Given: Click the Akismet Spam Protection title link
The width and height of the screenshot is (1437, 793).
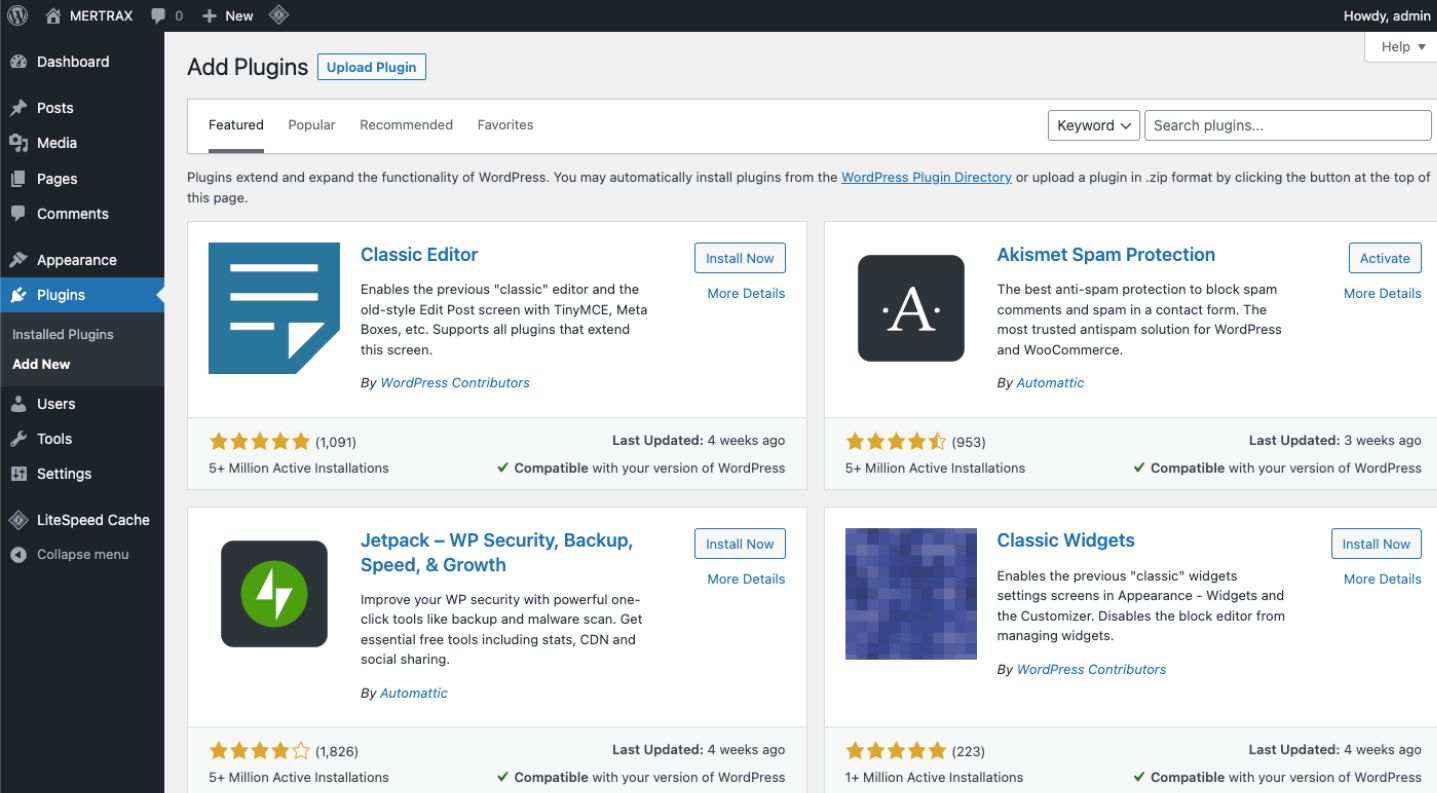Looking at the screenshot, I should click(x=1106, y=254).
